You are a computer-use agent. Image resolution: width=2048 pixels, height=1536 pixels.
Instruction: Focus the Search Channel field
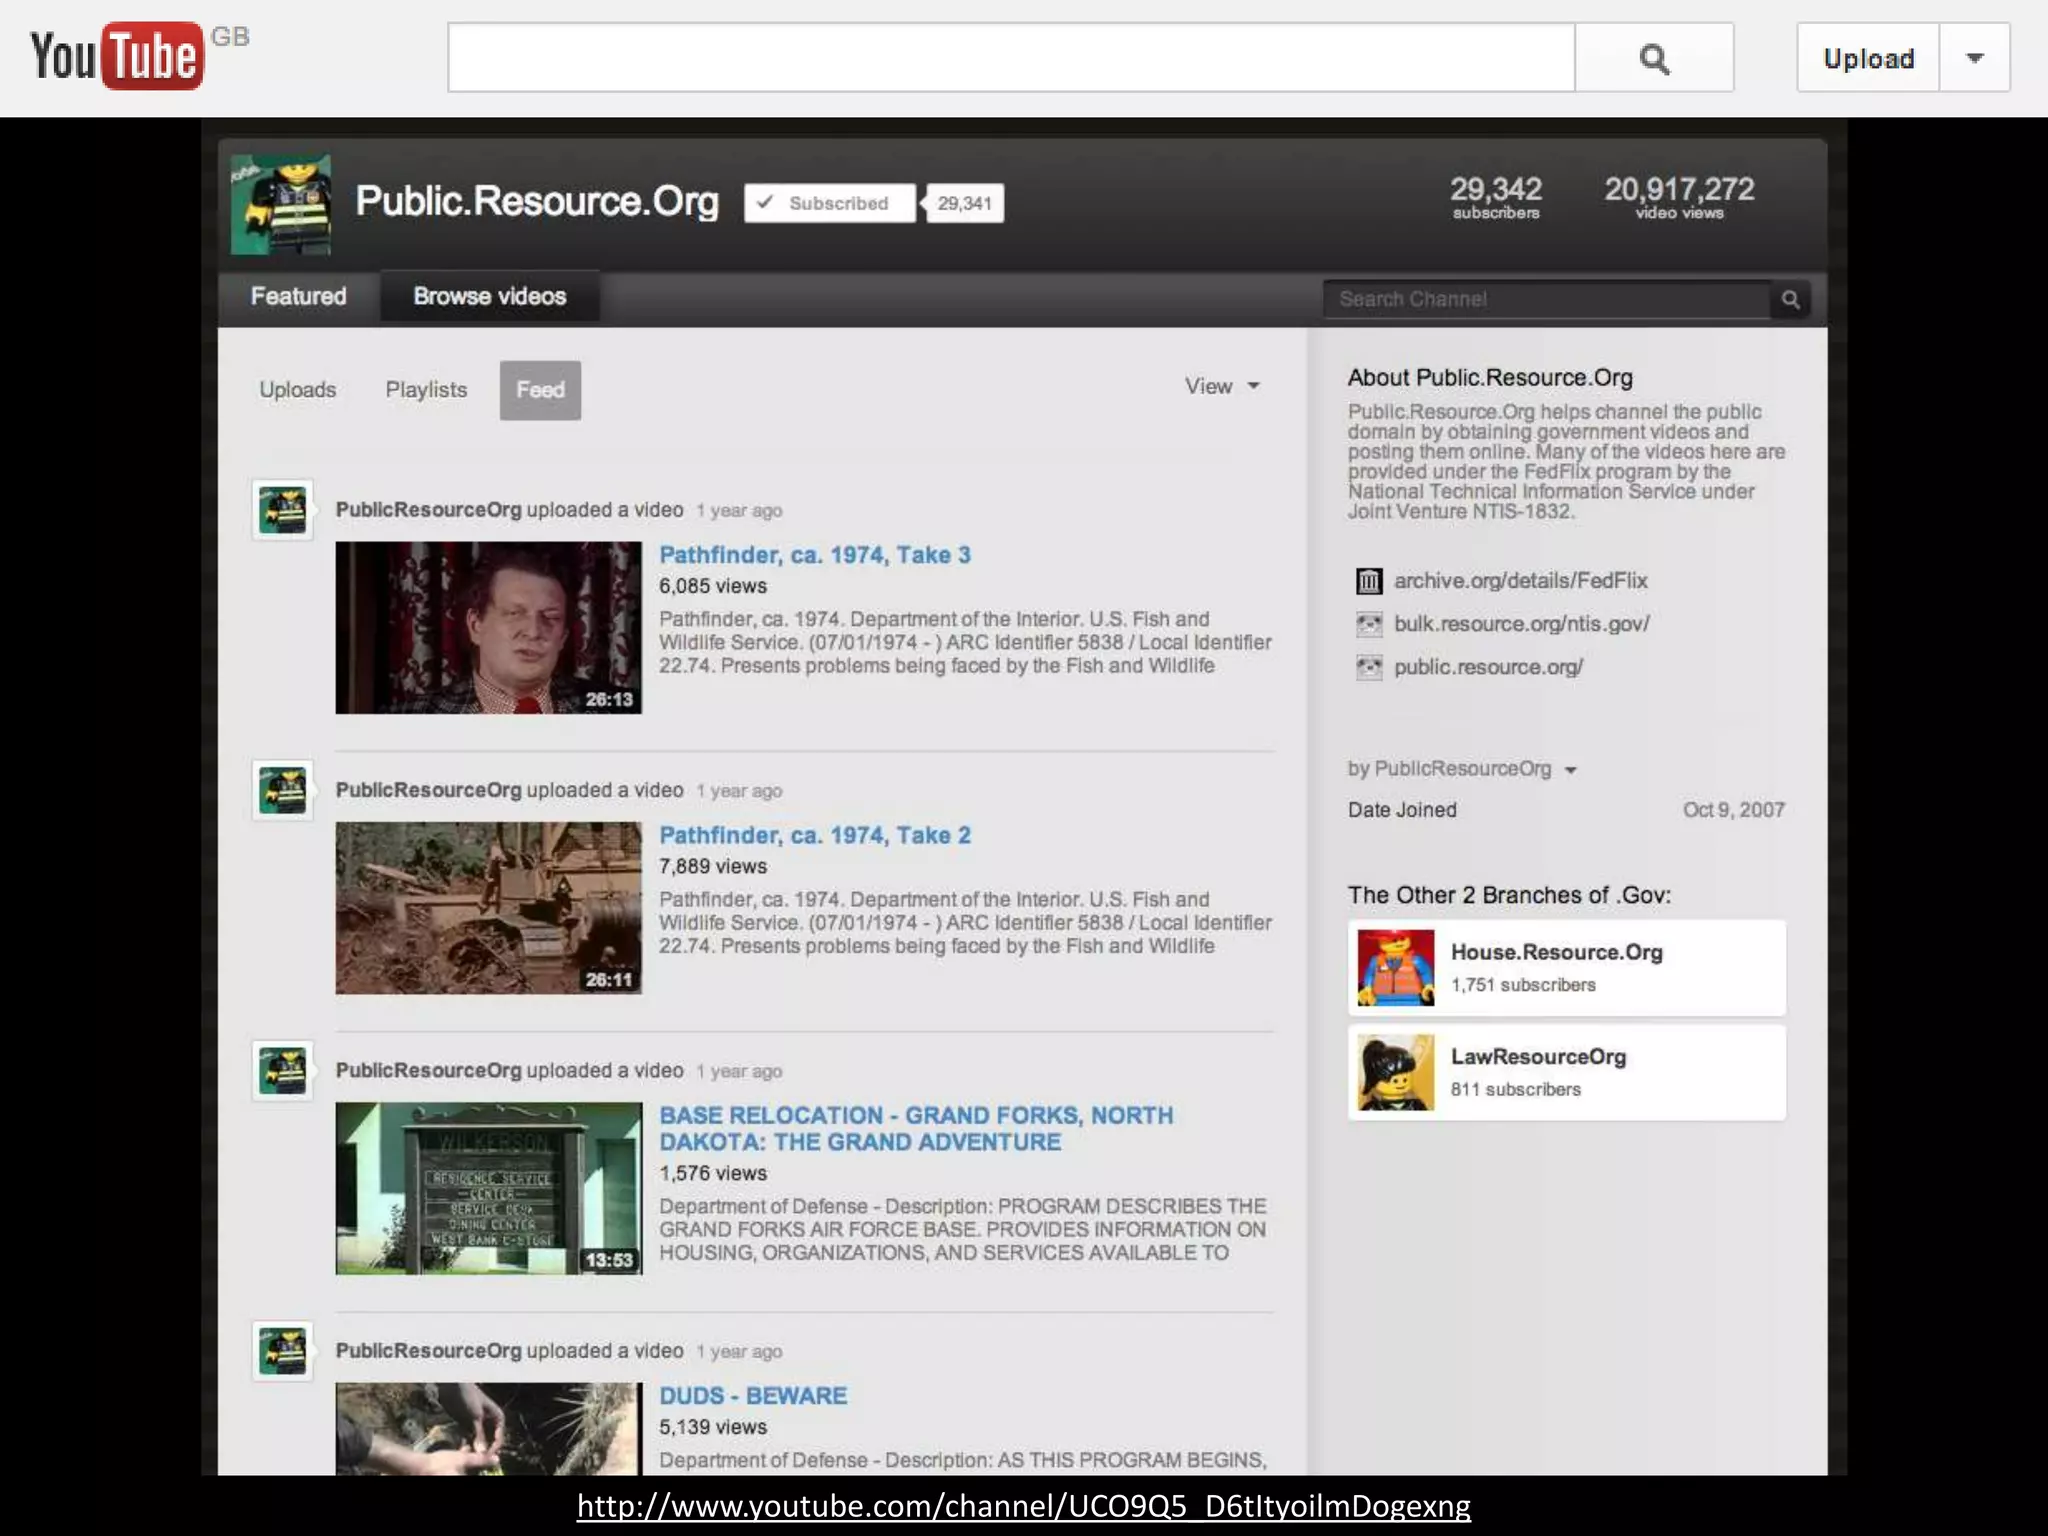click(x=1547, y=299)
